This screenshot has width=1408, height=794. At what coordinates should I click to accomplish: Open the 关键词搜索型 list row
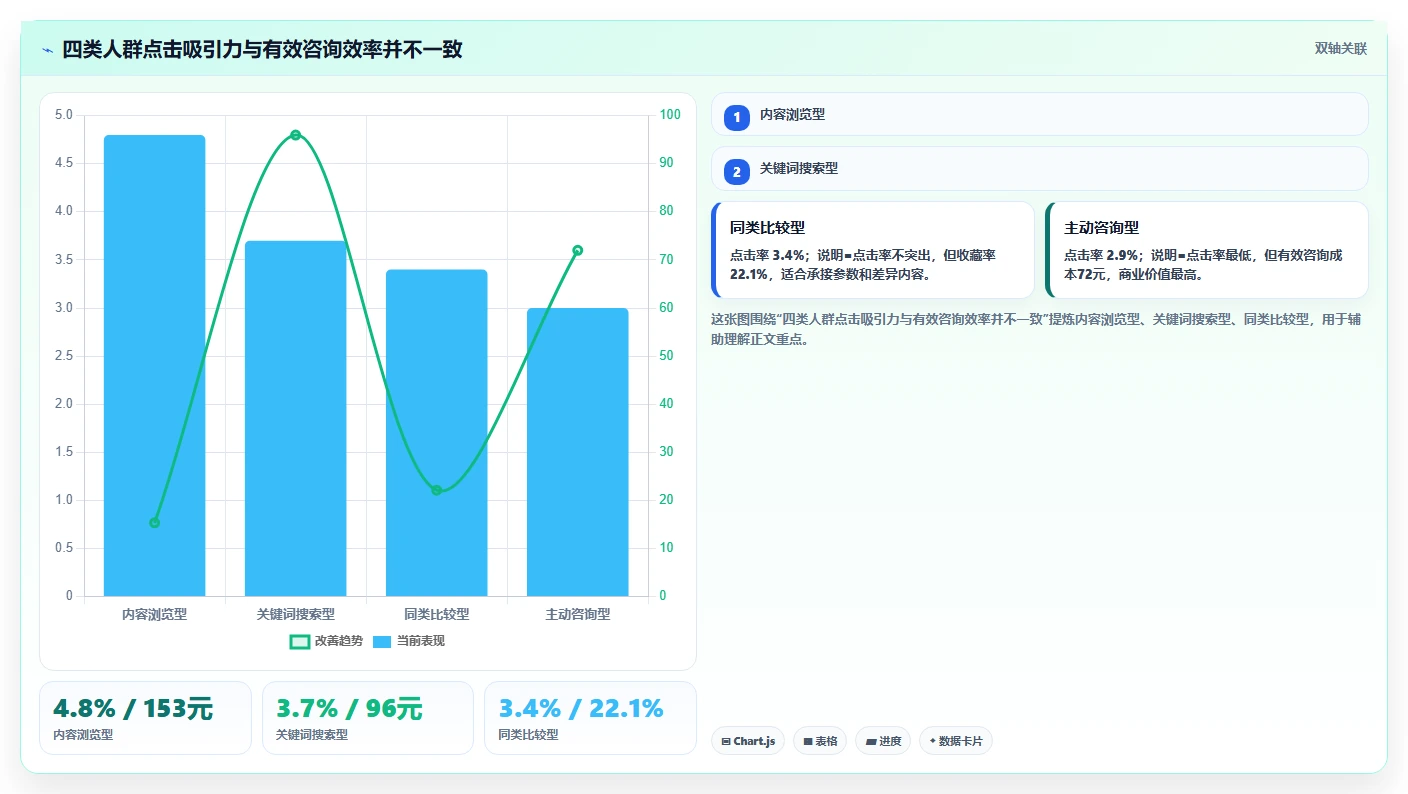click(1040, 169)
